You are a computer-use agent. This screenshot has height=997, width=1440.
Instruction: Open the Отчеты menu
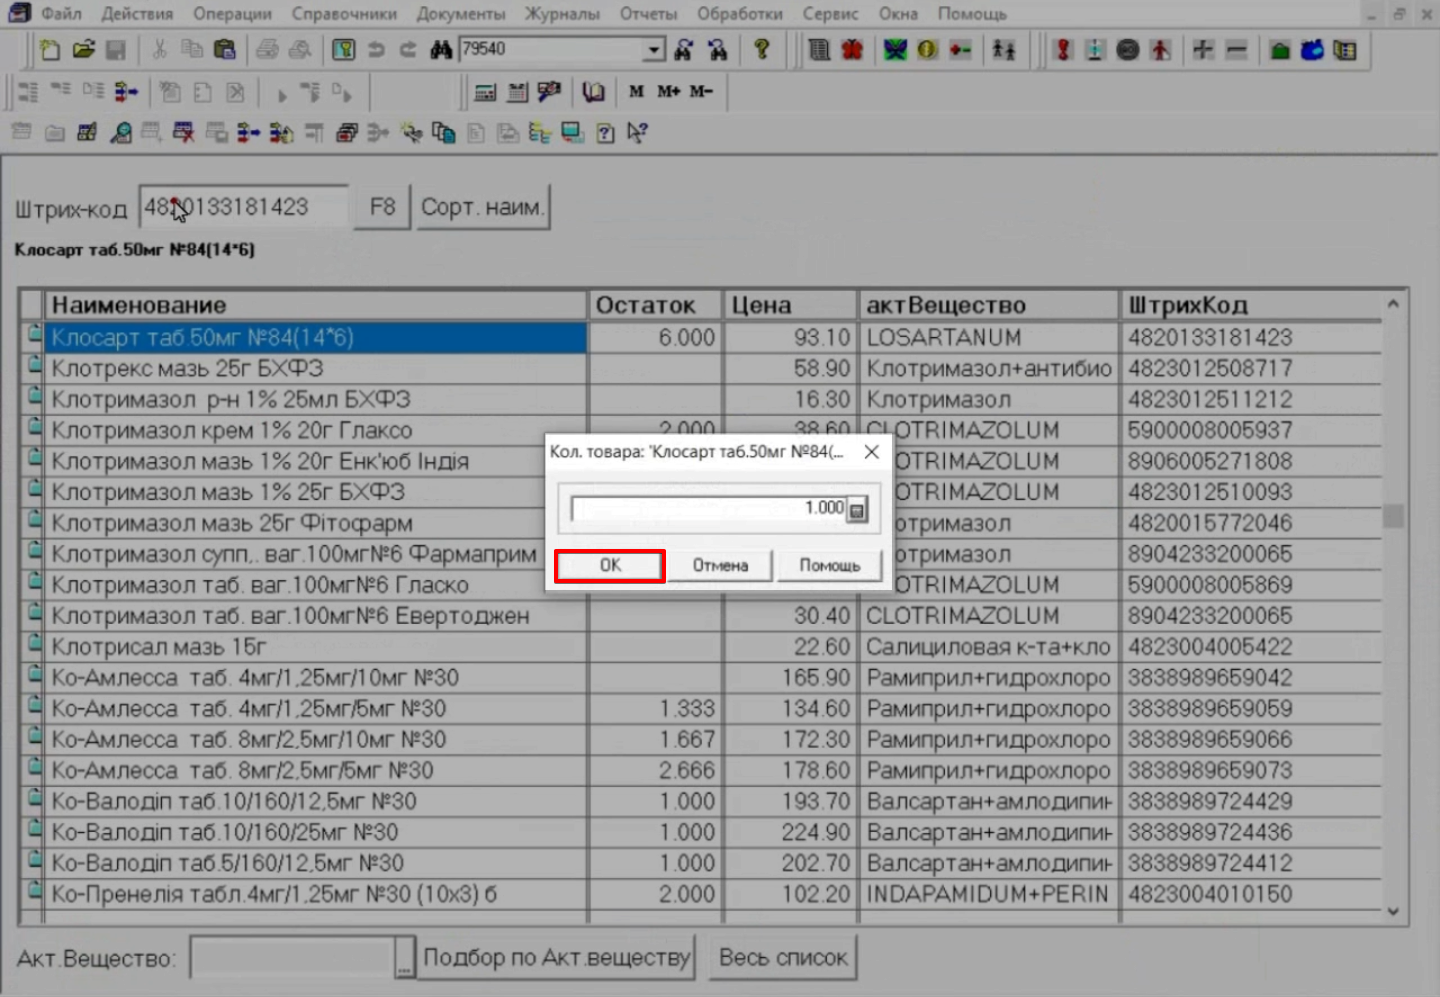point(648,14)
